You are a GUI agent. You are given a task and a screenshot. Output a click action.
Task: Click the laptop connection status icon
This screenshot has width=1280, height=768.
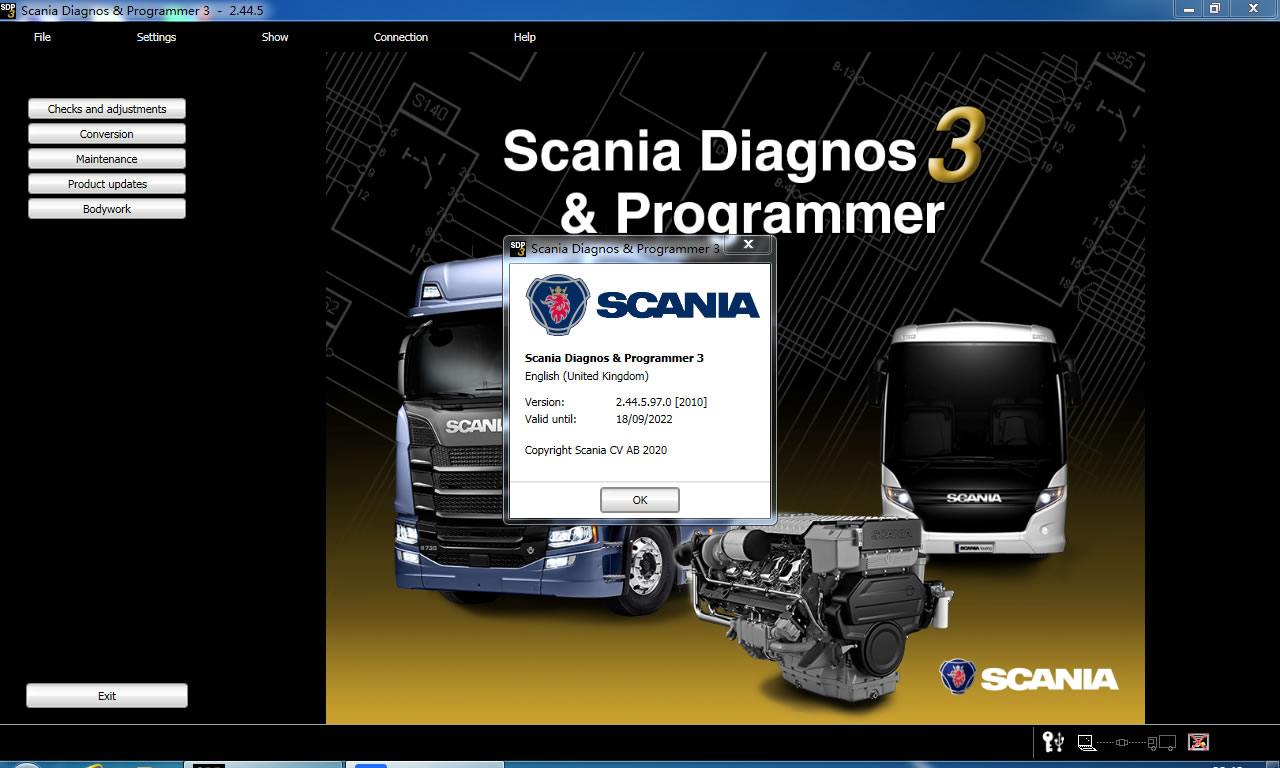(1086, 743)
